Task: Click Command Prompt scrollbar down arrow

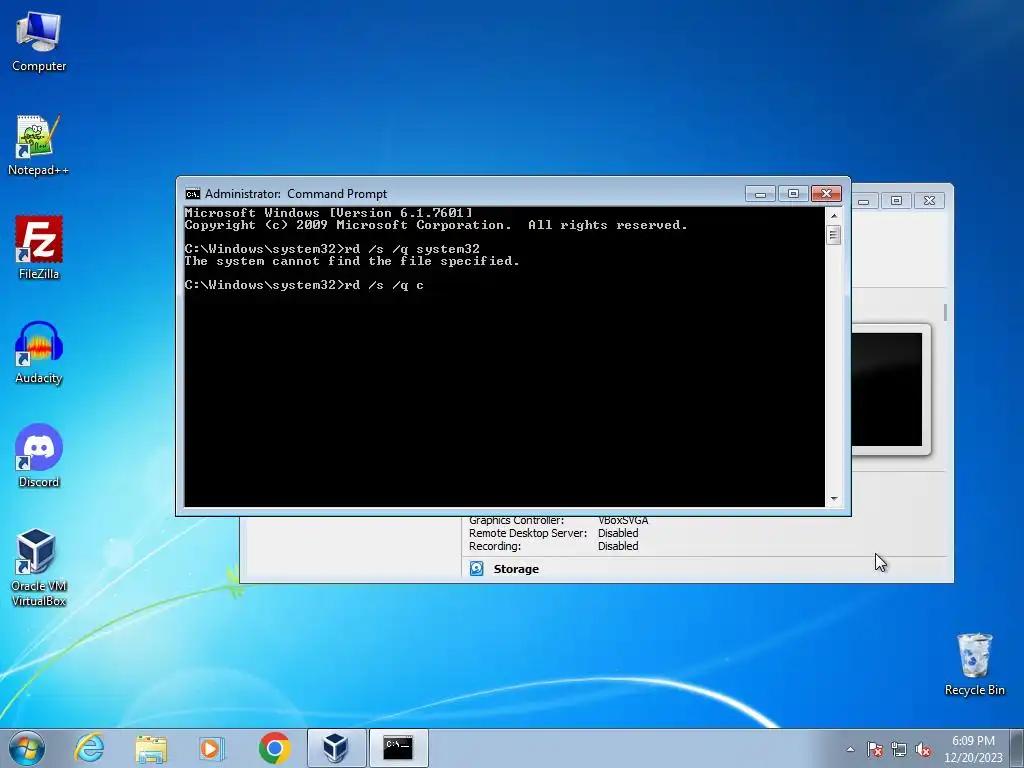Action: click(833, 499)
